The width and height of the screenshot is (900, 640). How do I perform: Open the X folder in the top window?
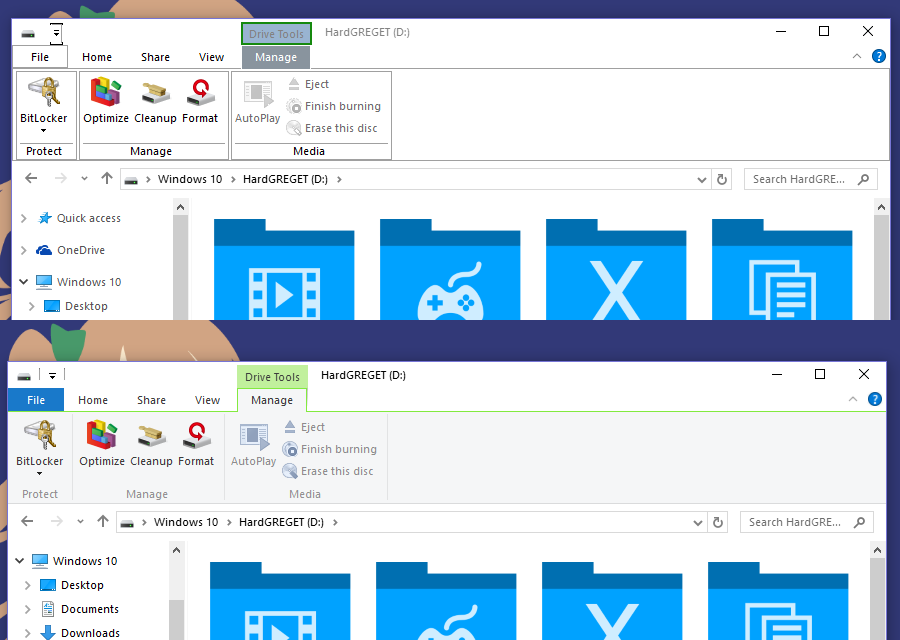pyautogui.click(x=616, y=269)
